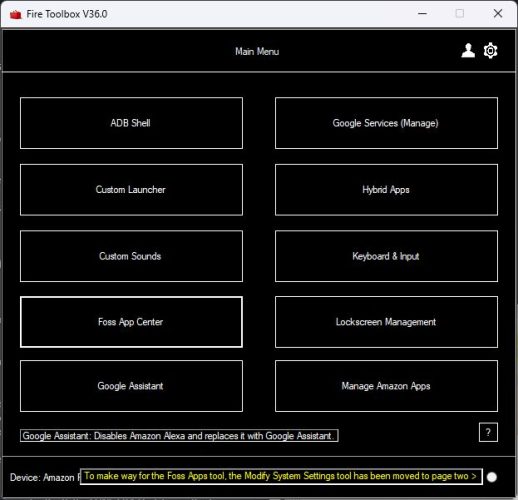Open Manage Amazon Apps
The width and height of the screenshot is (518, 500).
[x=386, y=386]
